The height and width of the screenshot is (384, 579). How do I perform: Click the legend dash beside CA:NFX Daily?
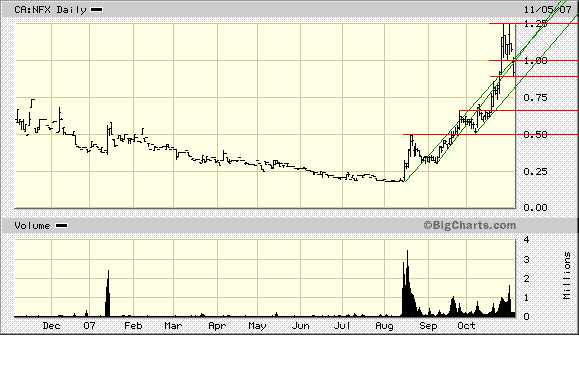click(x=97, y=10)
